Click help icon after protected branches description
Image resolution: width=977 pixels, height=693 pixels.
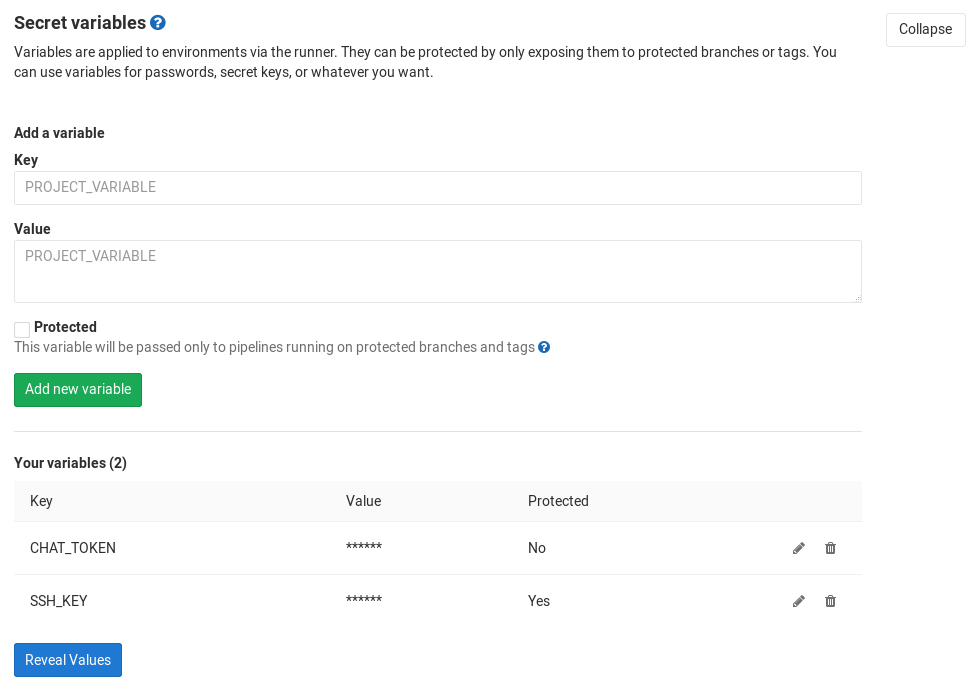544,347
